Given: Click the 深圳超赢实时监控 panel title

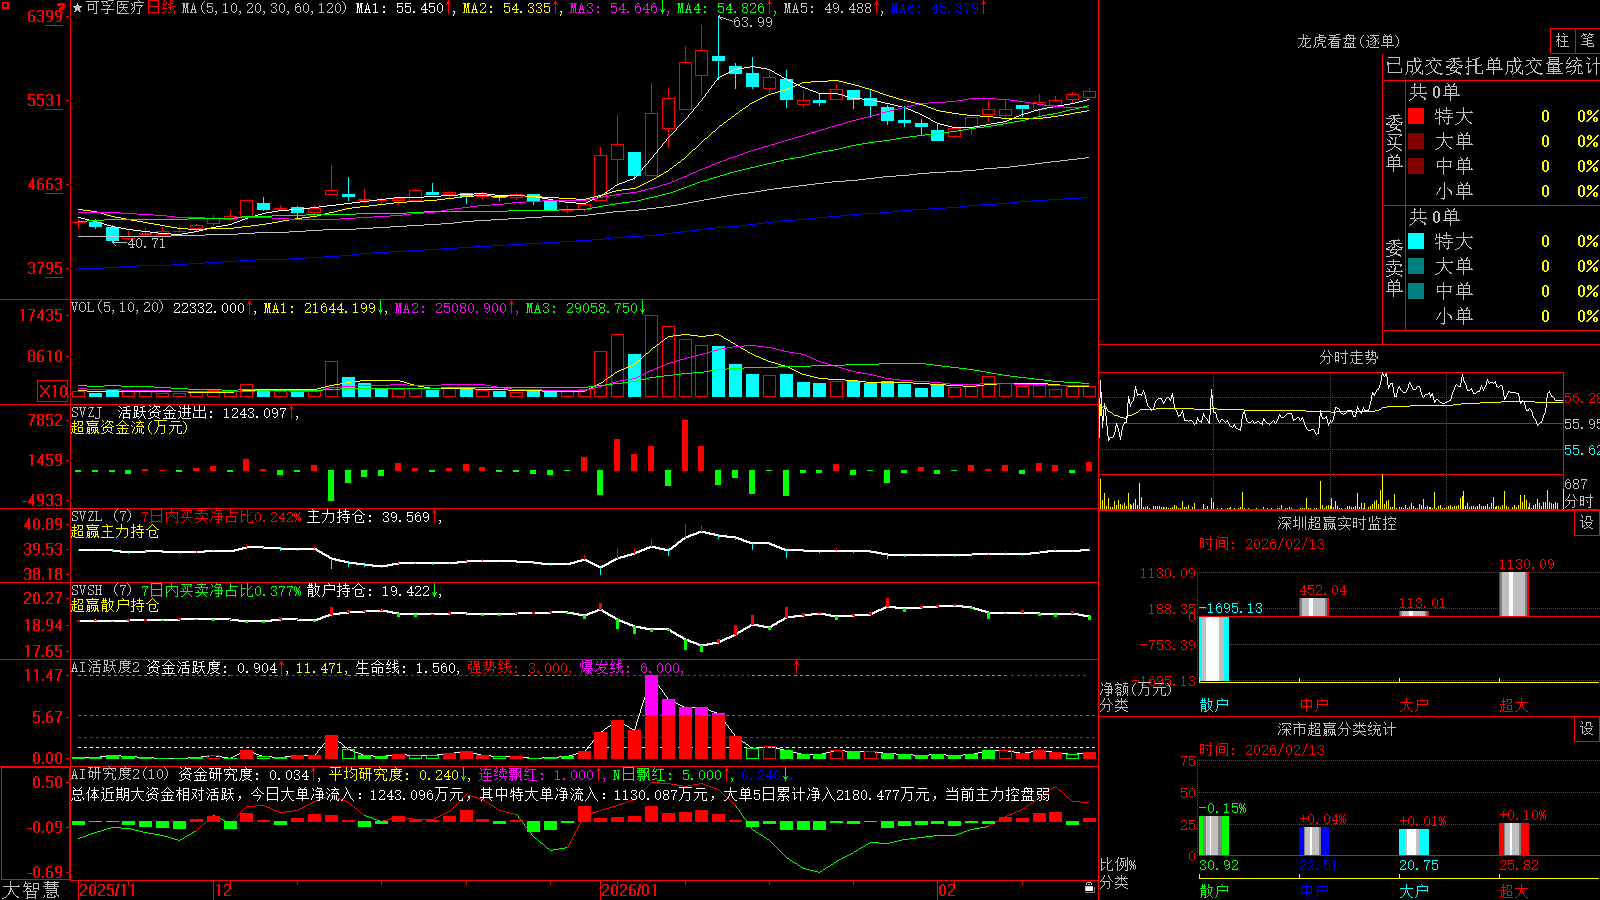Looking at the screenshot, I should [x=1336, y=523].
